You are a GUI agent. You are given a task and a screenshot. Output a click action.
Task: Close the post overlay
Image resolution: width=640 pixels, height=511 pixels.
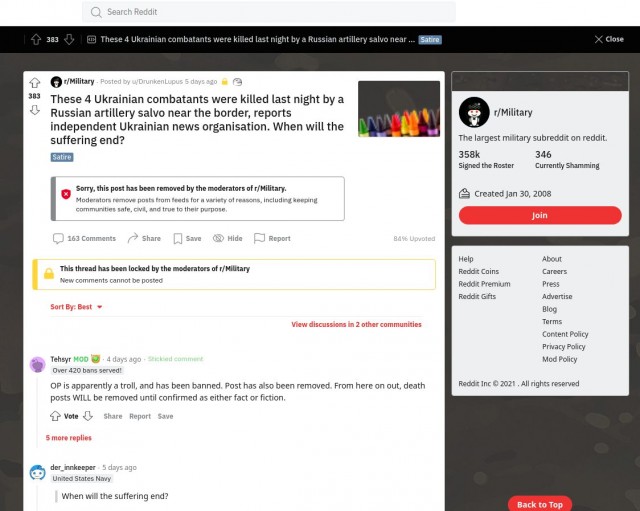click(609, 39)
